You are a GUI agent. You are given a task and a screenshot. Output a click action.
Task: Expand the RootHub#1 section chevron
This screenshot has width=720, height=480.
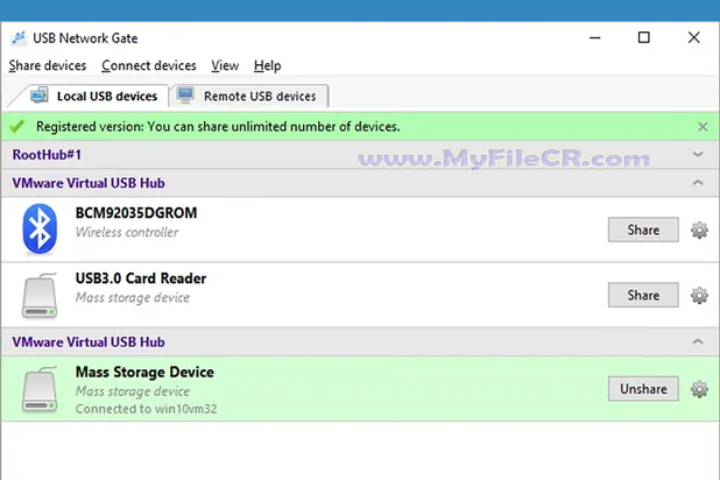698,154
